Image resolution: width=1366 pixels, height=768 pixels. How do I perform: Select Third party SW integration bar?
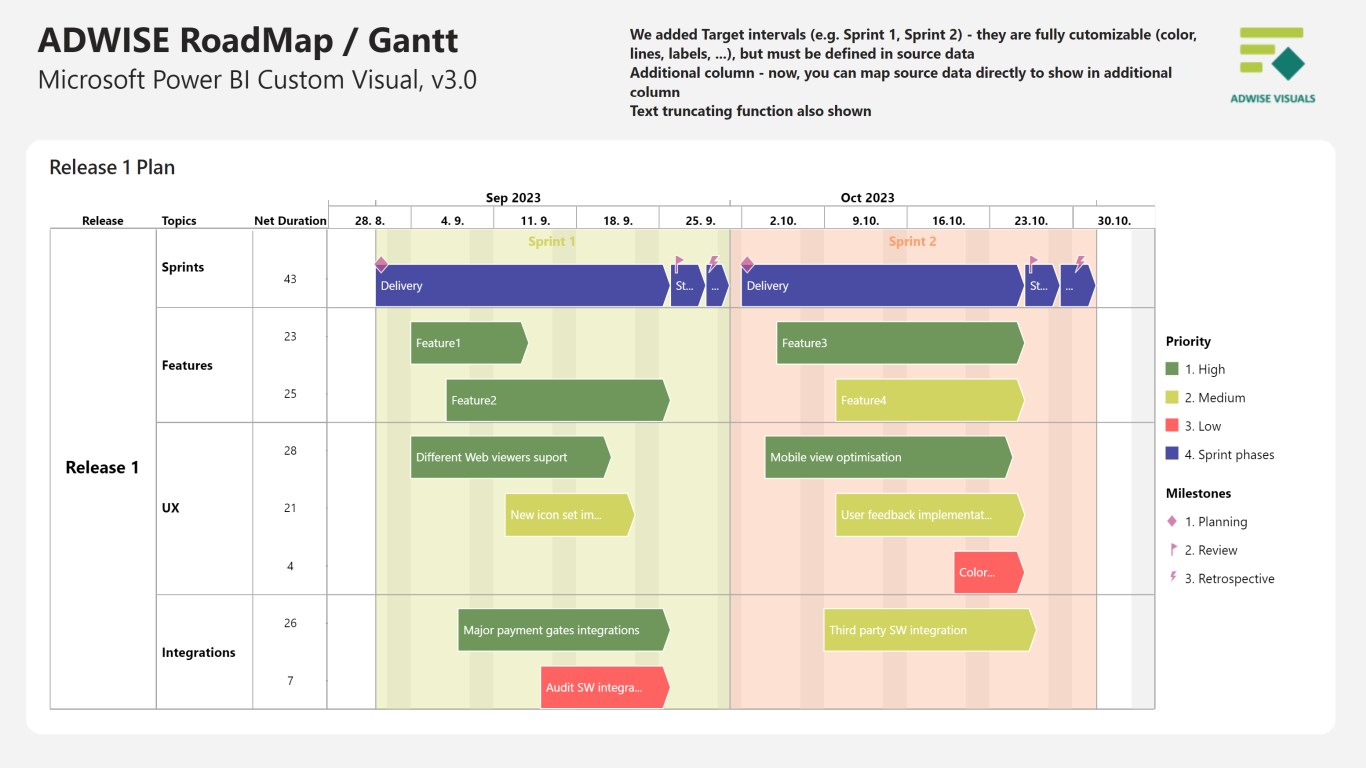click(x=930, y=630)
